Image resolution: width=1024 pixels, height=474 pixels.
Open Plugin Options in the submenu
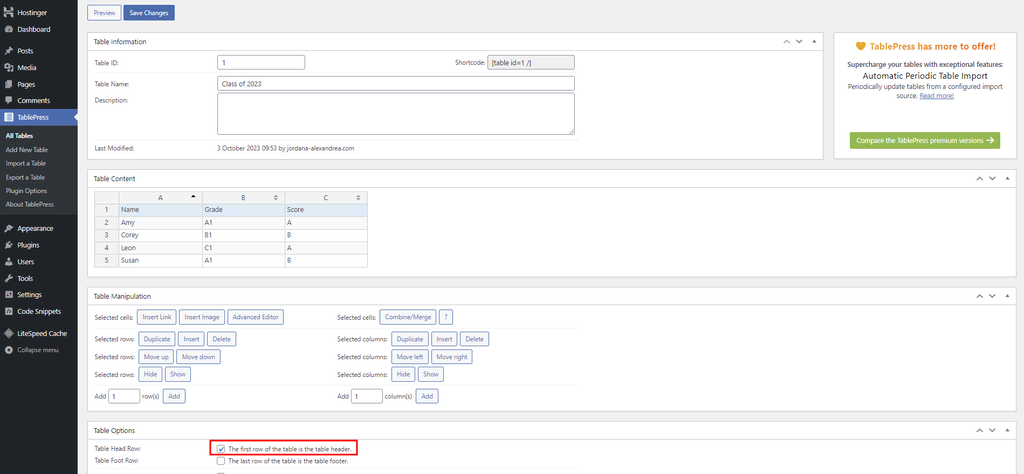click(x=26, y=191)
